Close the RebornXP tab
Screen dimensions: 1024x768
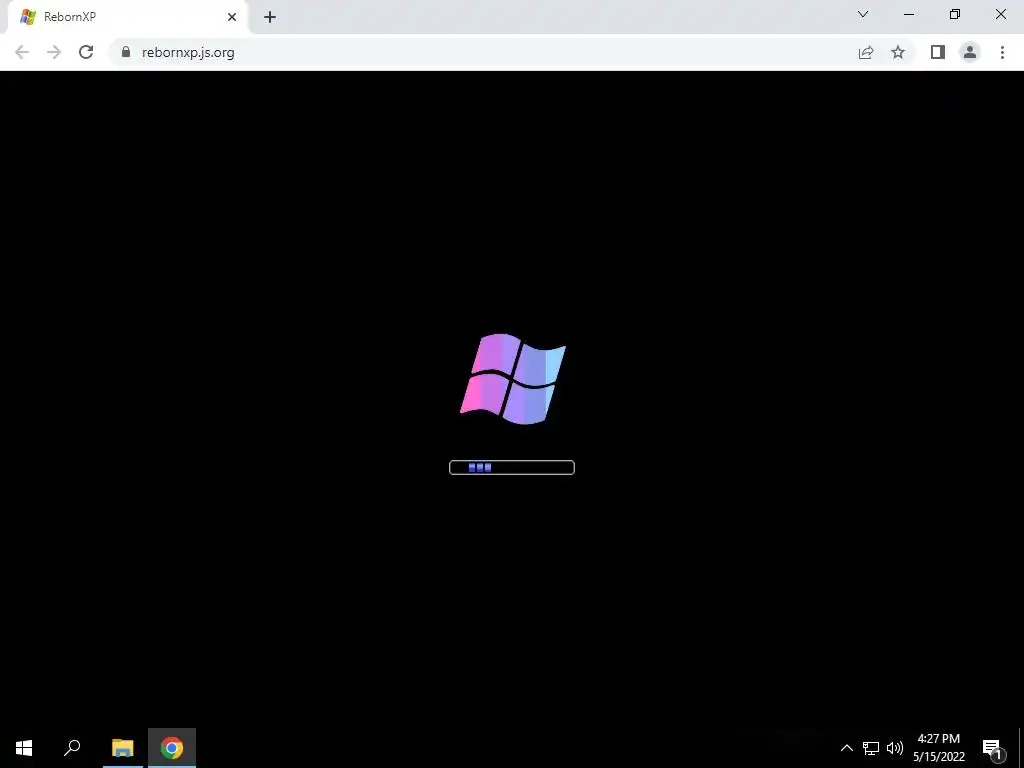point(232,17)
